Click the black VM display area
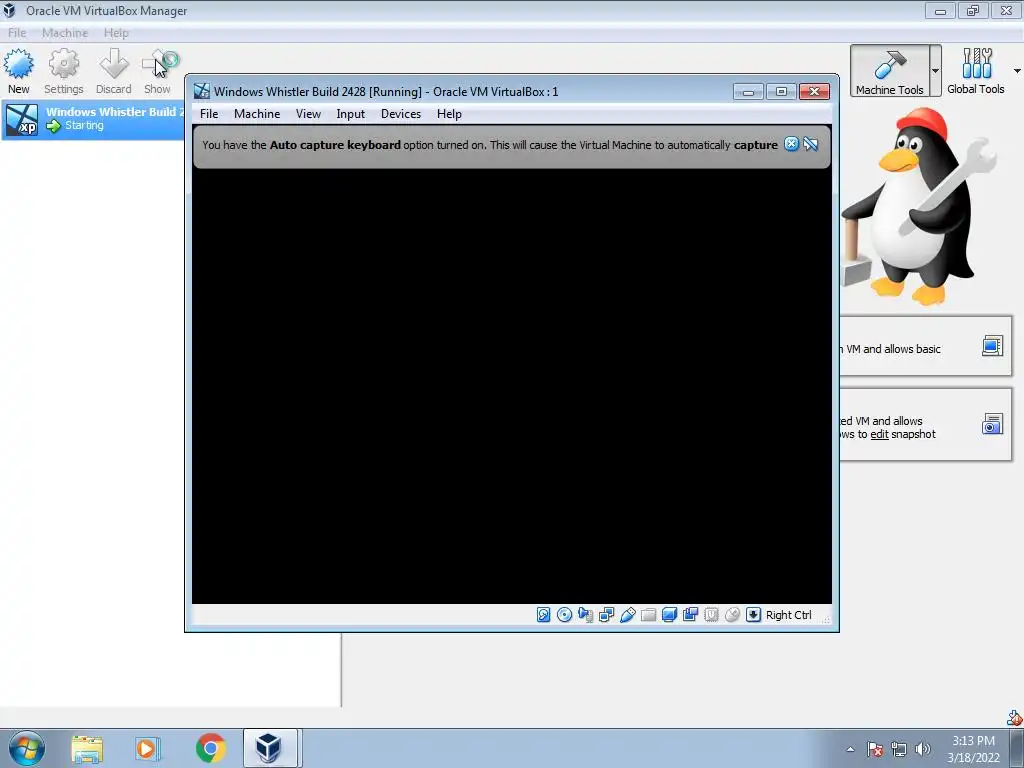The height and width of the screenshot is (768, 1024). pyautogui.click(x=511, y=385)
